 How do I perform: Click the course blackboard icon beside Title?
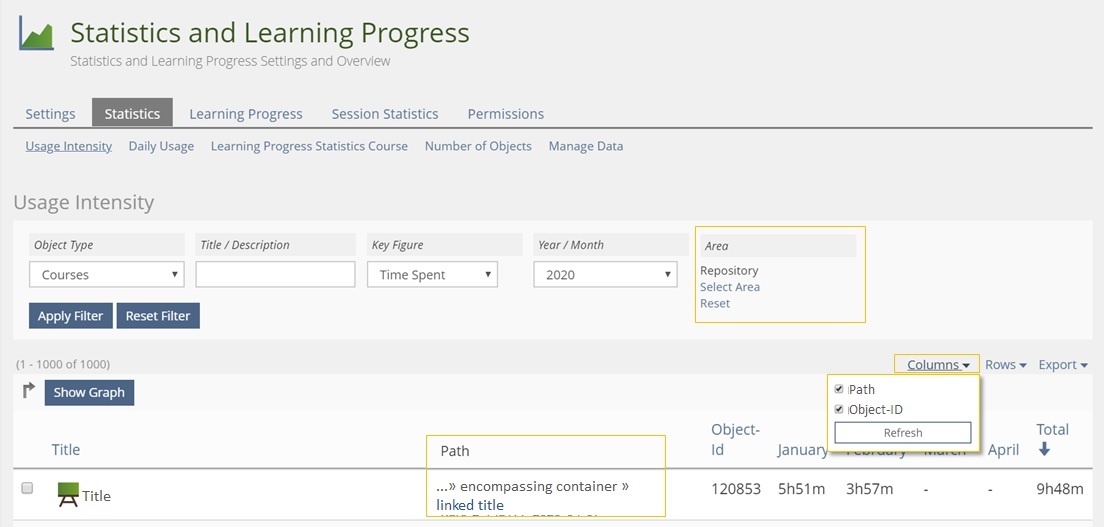68,495
